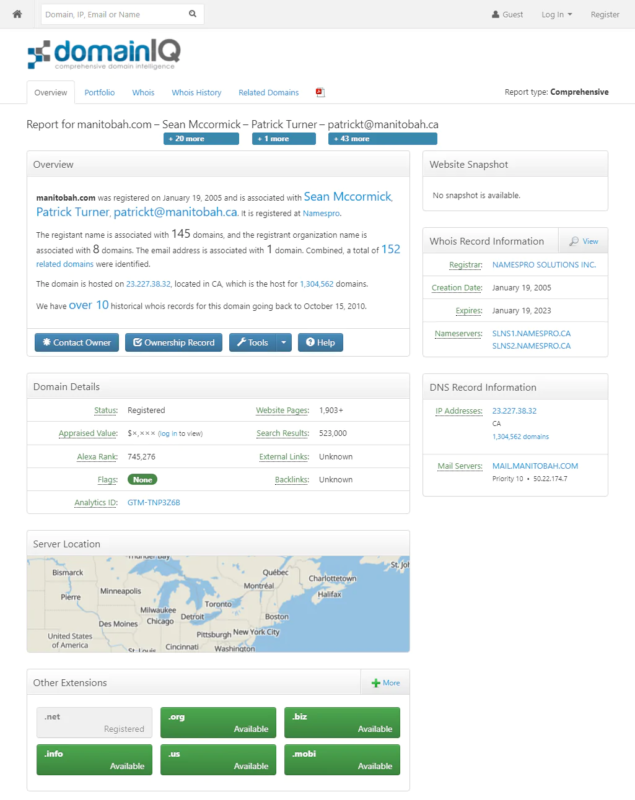Click the Guest account text
Image resolution: width=635 pixels, height=800 pixels.
513,14
